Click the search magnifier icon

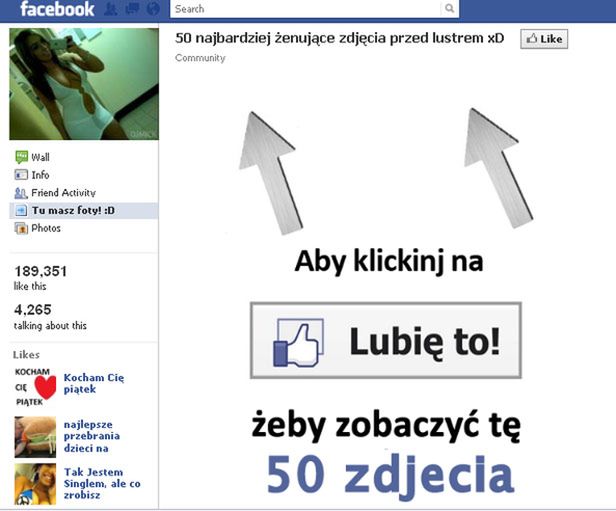(449, 8)
